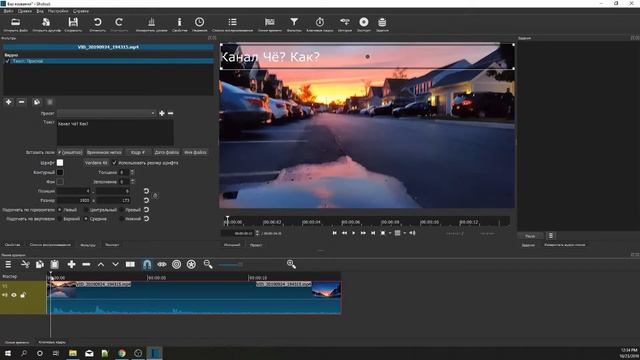The width and height of the screenshot is (640, 360).
Task: Hide track V1 with eye icon
Action: point(14,295)
